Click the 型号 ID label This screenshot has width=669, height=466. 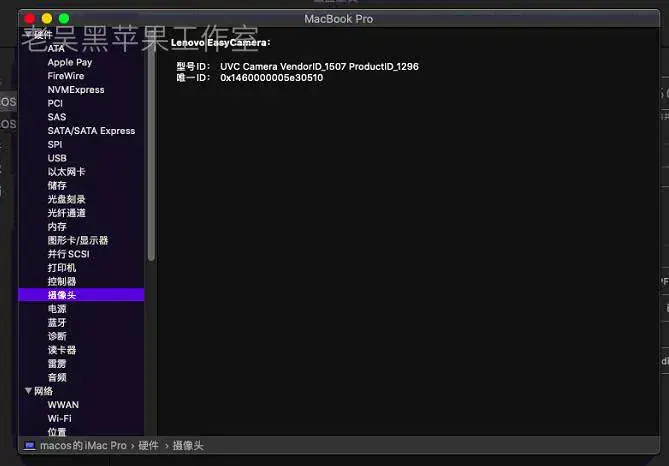point(193,67)
